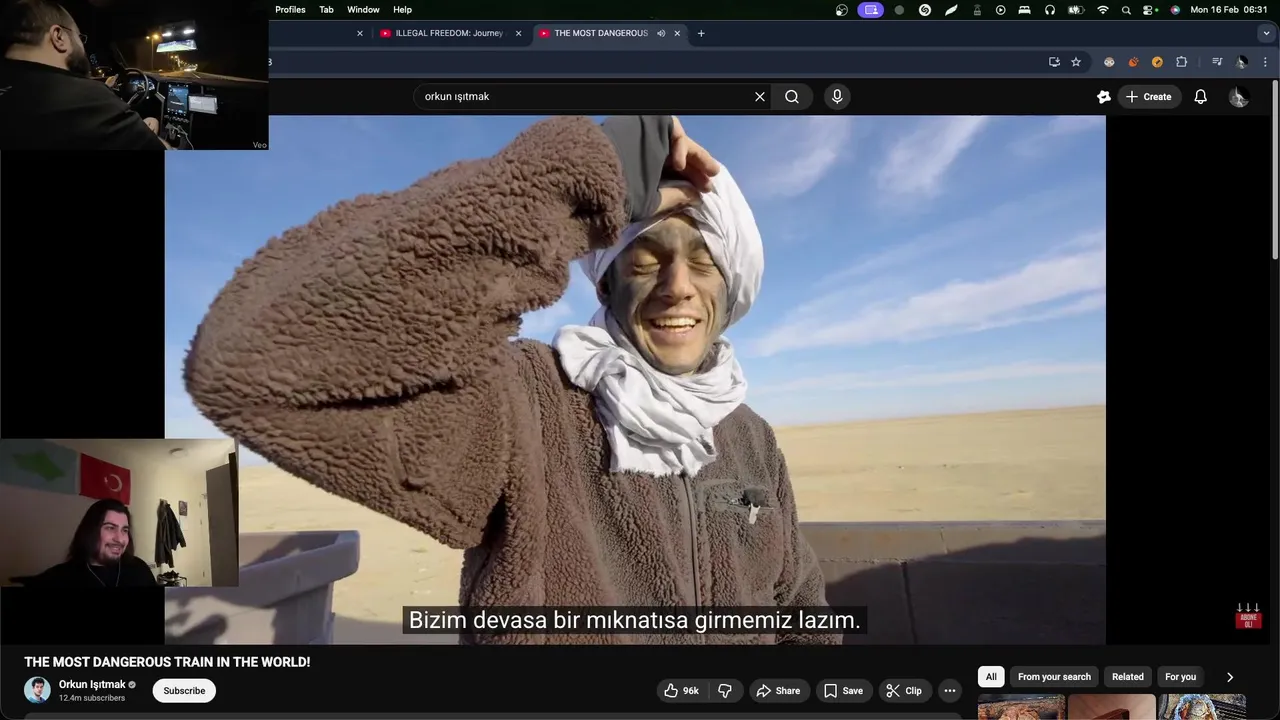This screenshot has width=1280, height=720.
Task: Open Shazam in macOS menu bar
Action: click(x=925, y=10)
